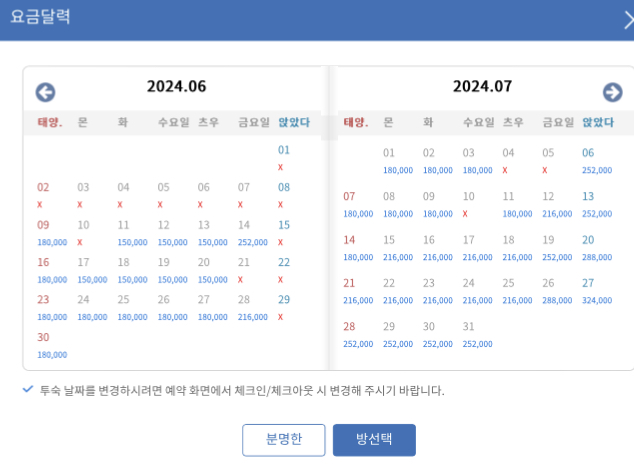Go to next month with right arrow

point(613,92)
